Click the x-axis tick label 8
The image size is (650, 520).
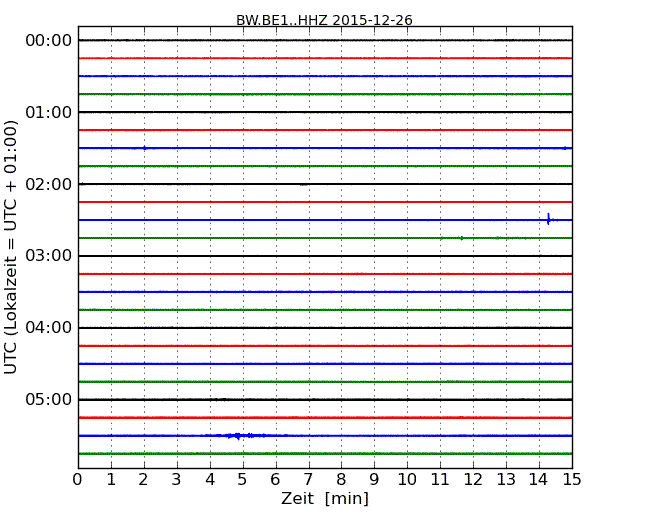coord(341,480)
